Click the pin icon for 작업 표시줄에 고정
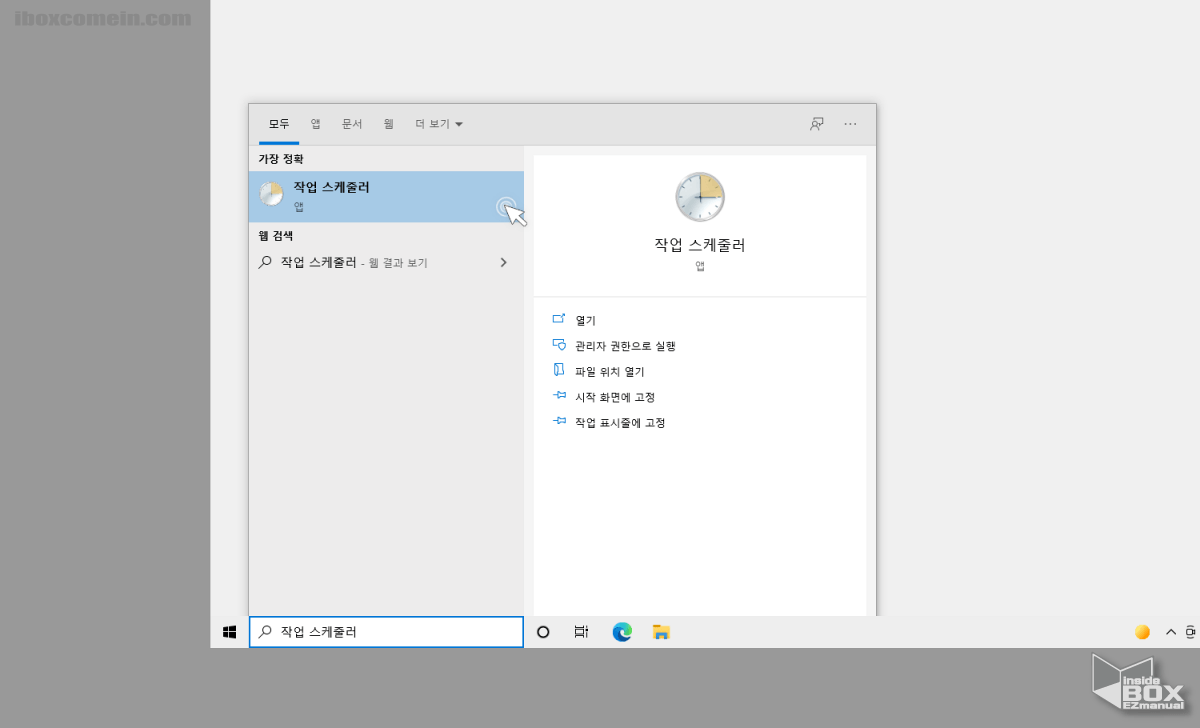Screen dimensions: 1200x728 click(x=560, y=421)
